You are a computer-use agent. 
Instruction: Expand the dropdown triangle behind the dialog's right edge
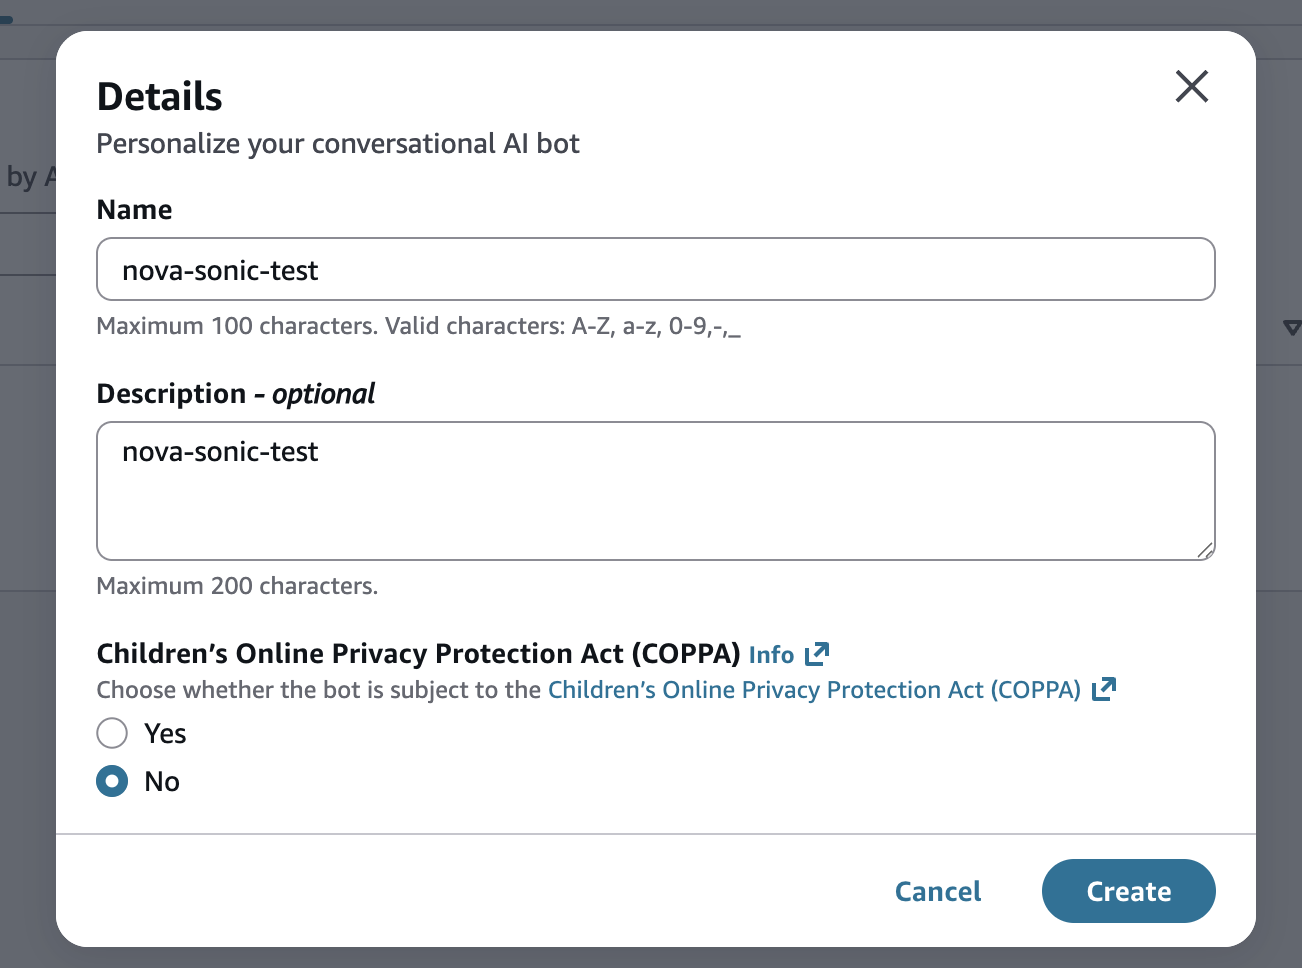point(1291,328)
